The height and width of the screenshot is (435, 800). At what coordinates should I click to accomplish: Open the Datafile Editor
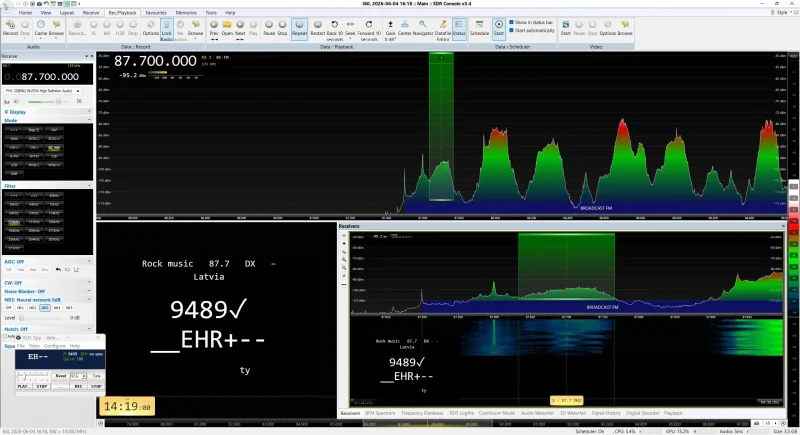coord(443,30)
